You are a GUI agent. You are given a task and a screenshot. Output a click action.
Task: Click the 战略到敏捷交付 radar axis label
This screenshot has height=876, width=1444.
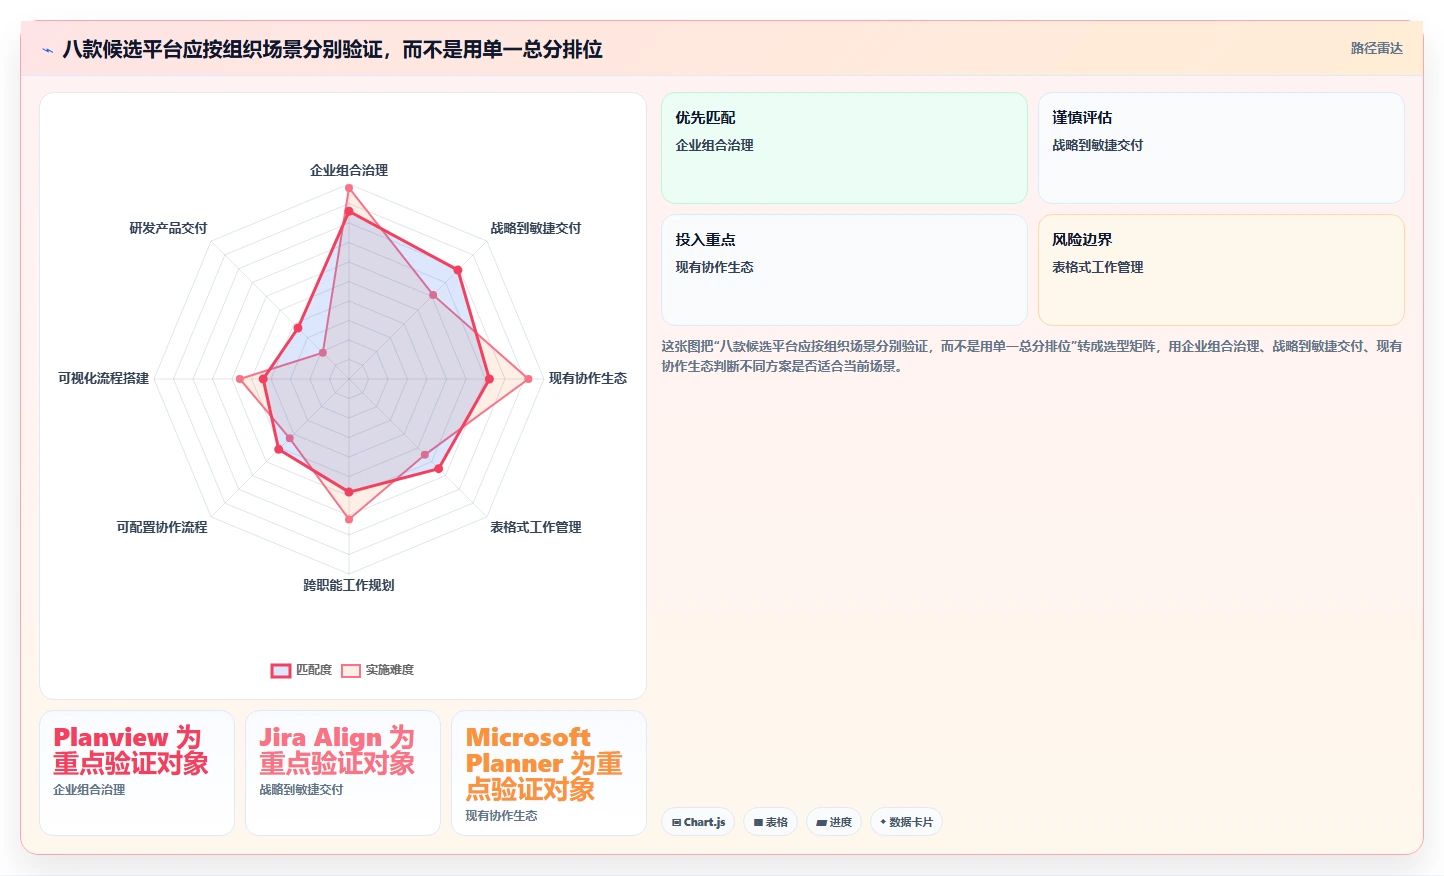535,228
